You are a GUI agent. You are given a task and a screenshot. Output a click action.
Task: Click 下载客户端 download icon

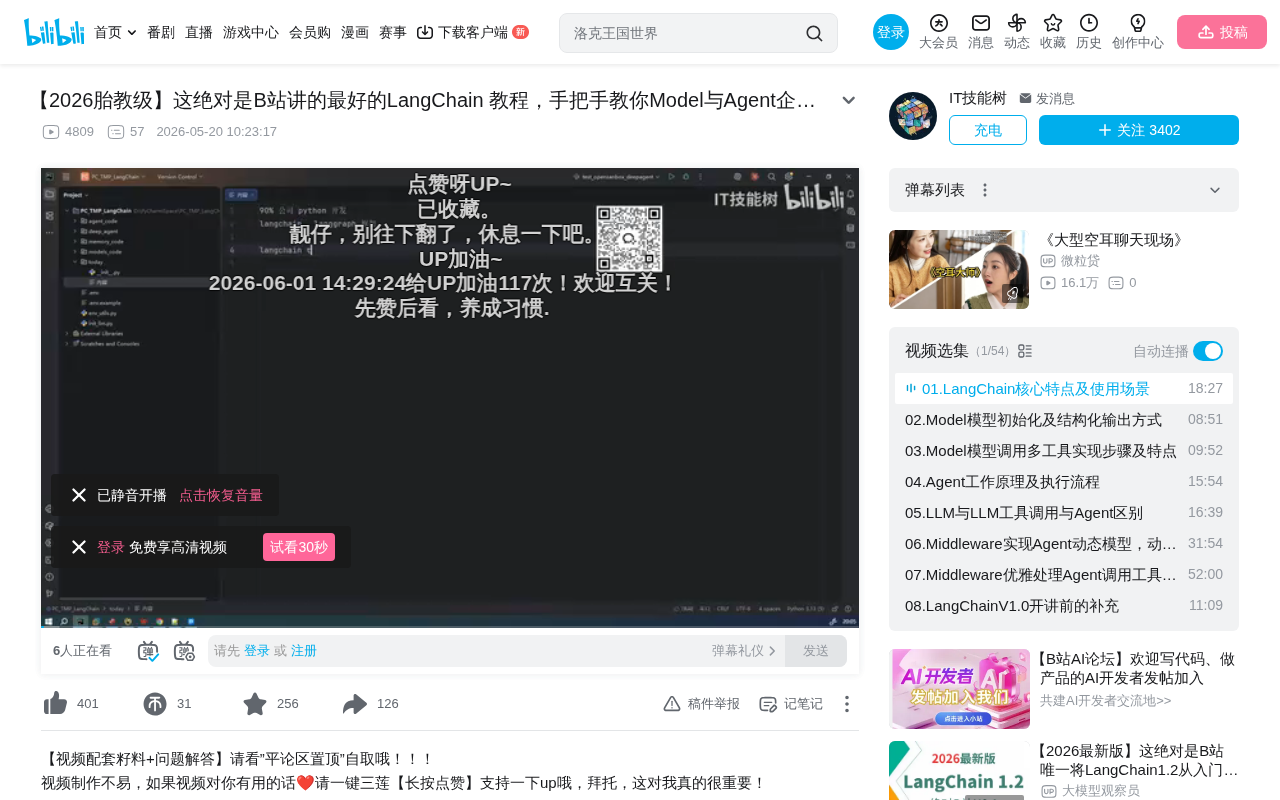click(x=425, y=32)
